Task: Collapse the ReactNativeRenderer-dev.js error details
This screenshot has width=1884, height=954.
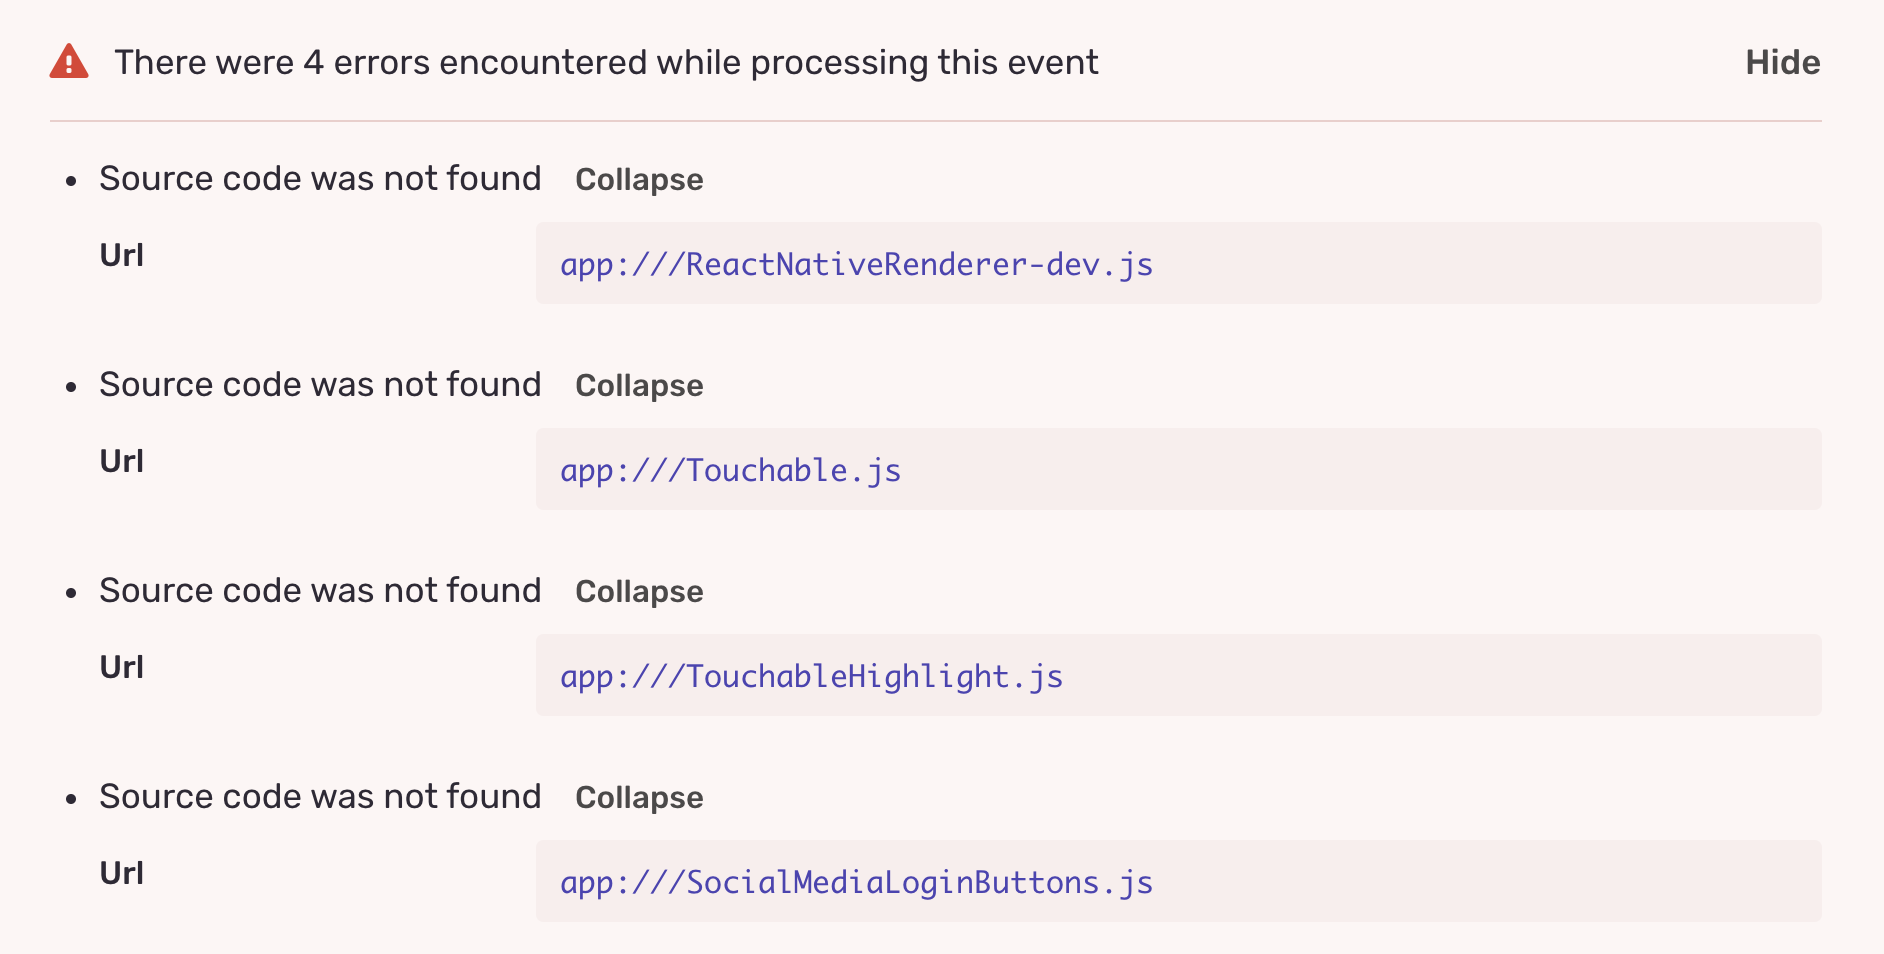Action: coord(639,181)
